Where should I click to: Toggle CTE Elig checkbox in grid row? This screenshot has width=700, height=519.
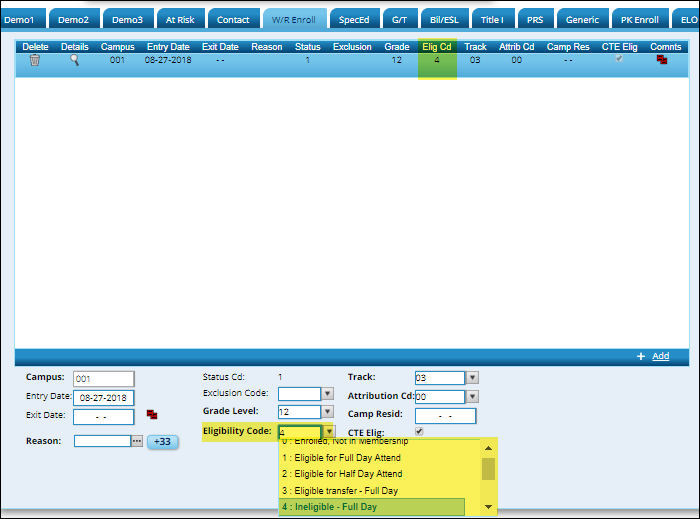(619, 60)
